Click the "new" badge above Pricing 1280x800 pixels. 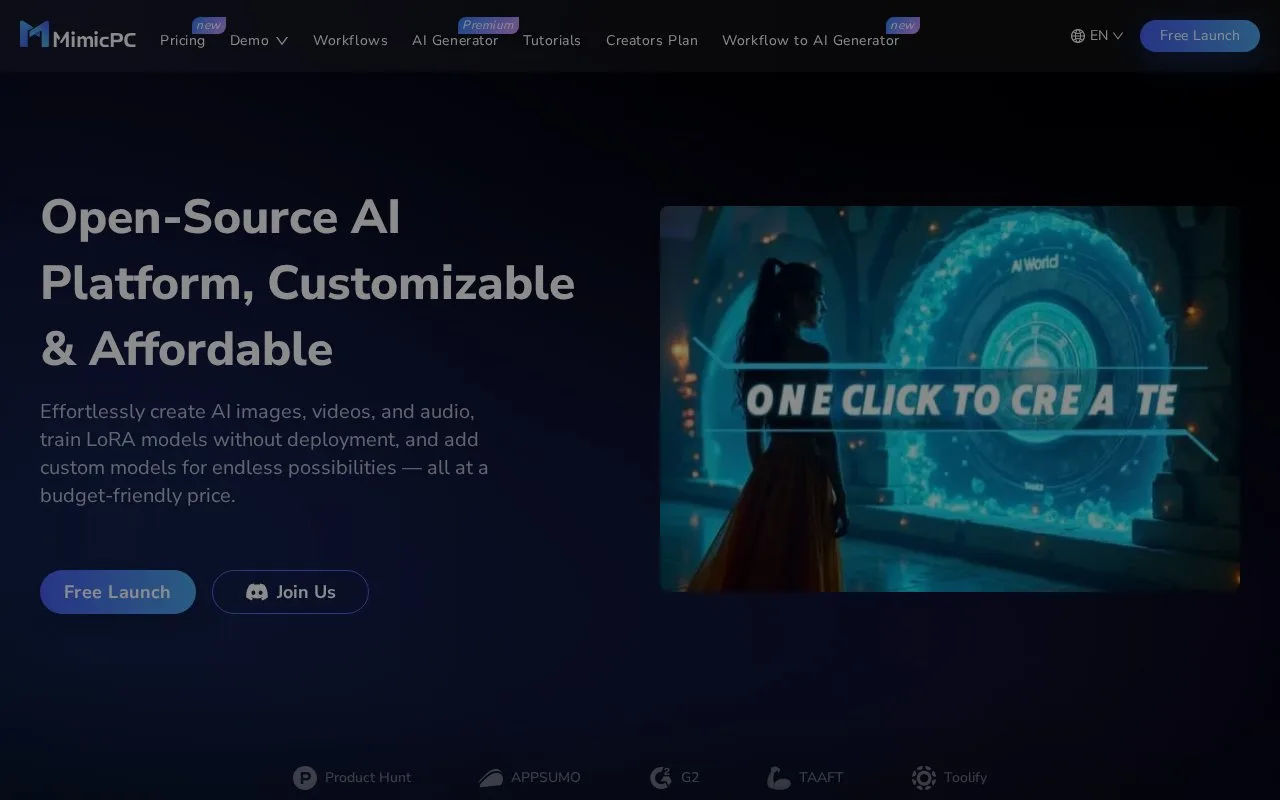[208, 25]
